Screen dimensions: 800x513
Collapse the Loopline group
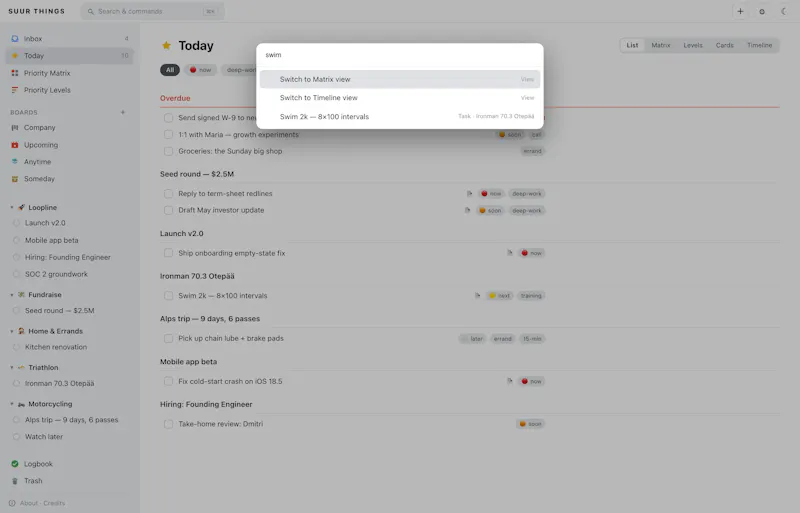tap(12, 208)
